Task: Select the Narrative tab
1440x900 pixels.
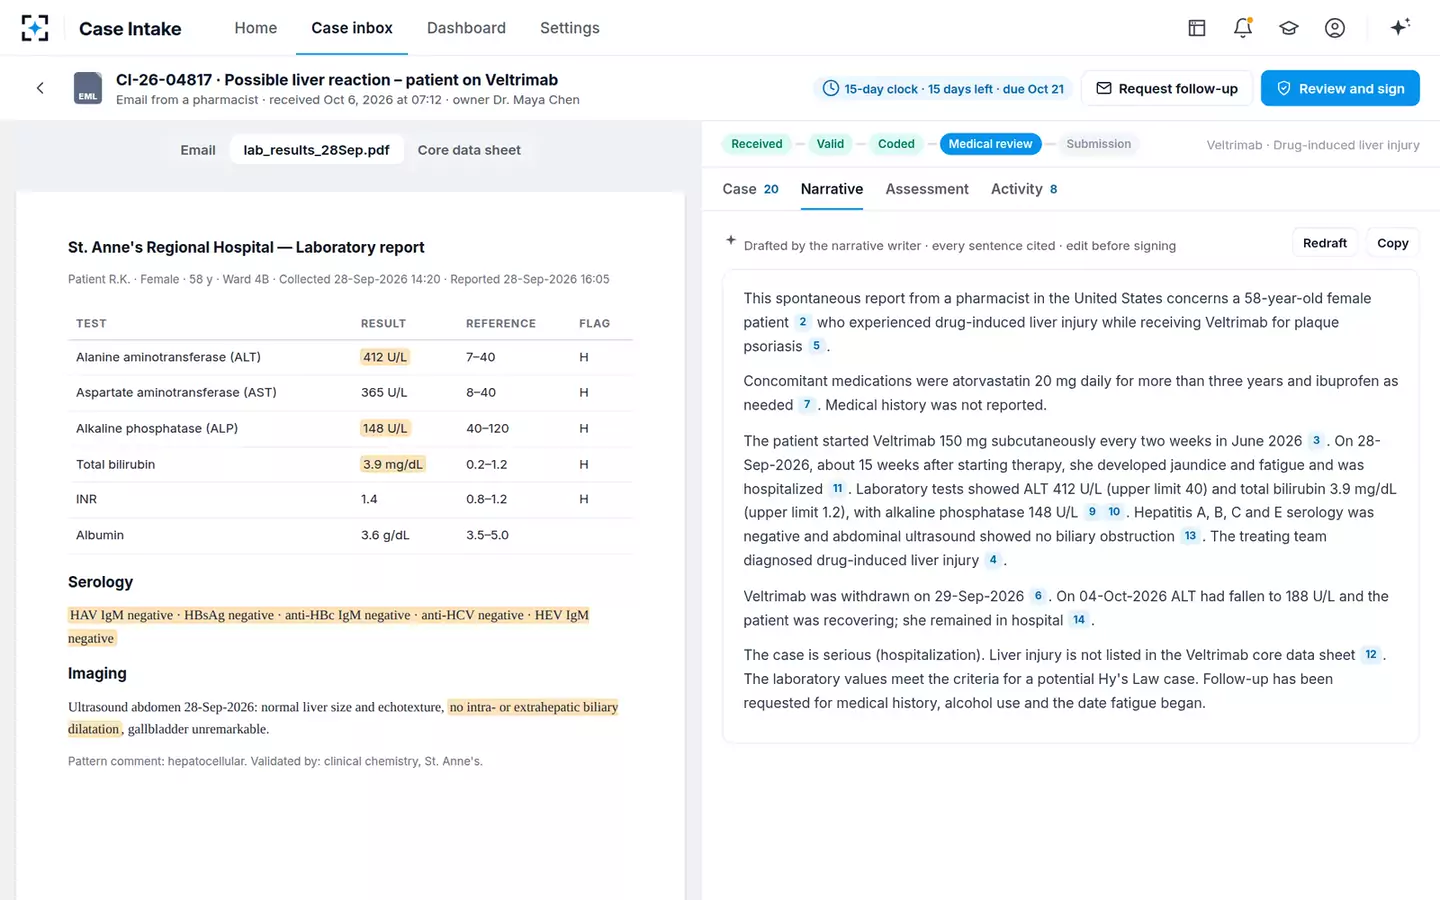Action: pos(832,189)
